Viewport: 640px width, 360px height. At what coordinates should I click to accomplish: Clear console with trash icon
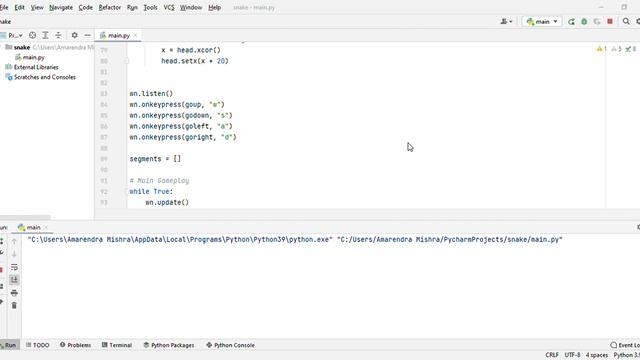[x=14, y=305]
